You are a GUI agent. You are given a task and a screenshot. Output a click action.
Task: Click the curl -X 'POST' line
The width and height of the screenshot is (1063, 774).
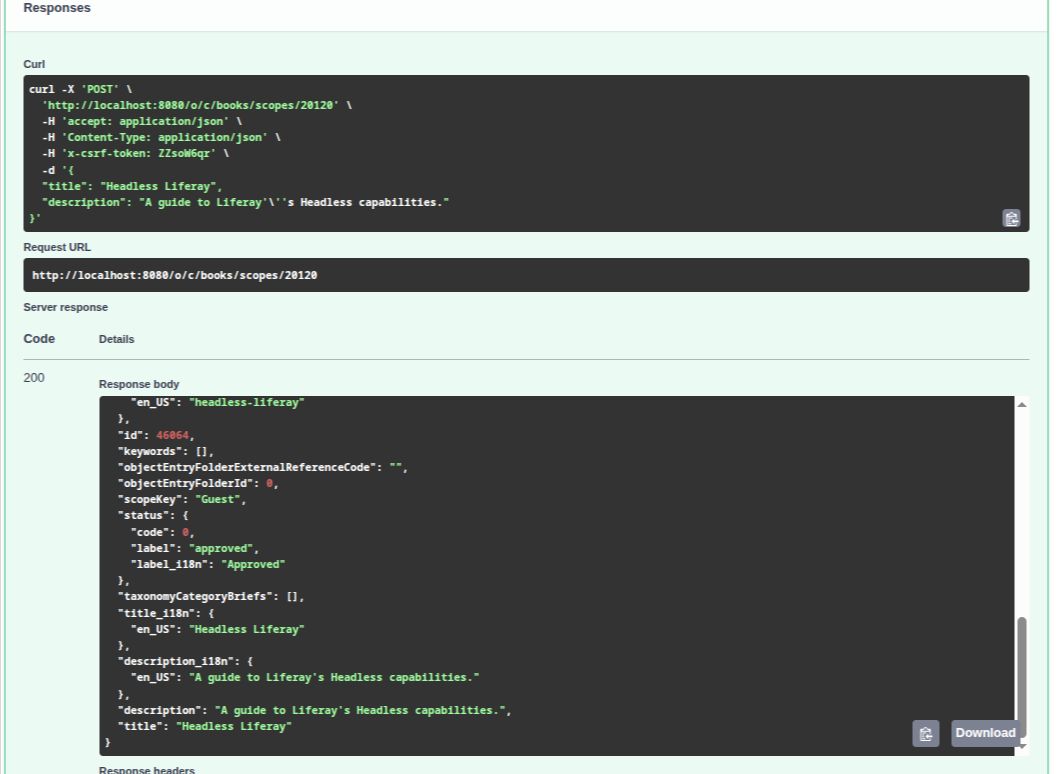(81, 89)
